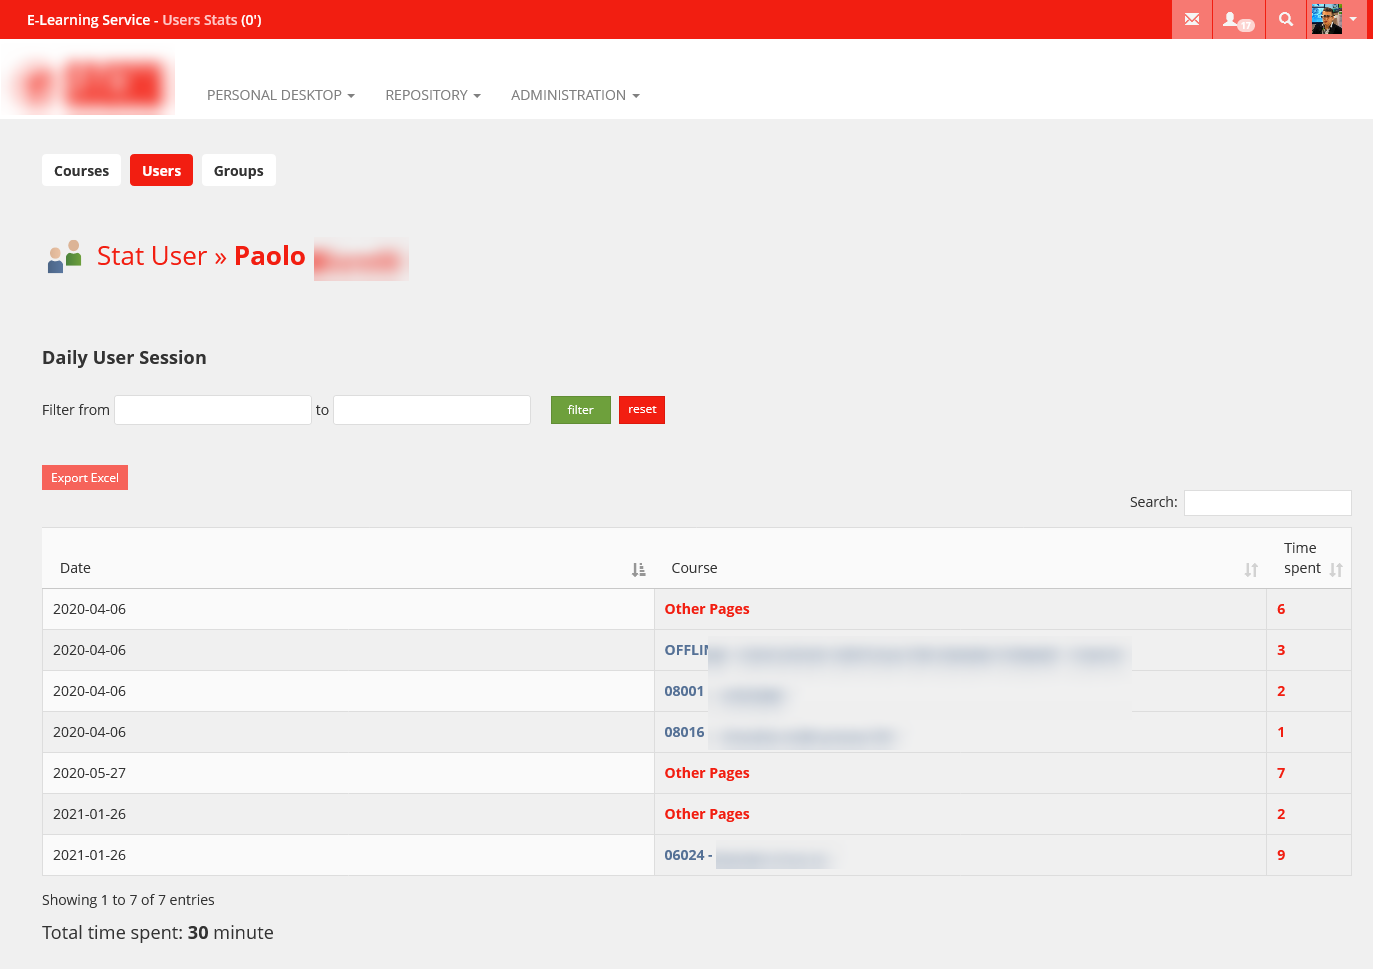
Task: Expand the Personal Desktop menu
Action: tap(280, 95)
